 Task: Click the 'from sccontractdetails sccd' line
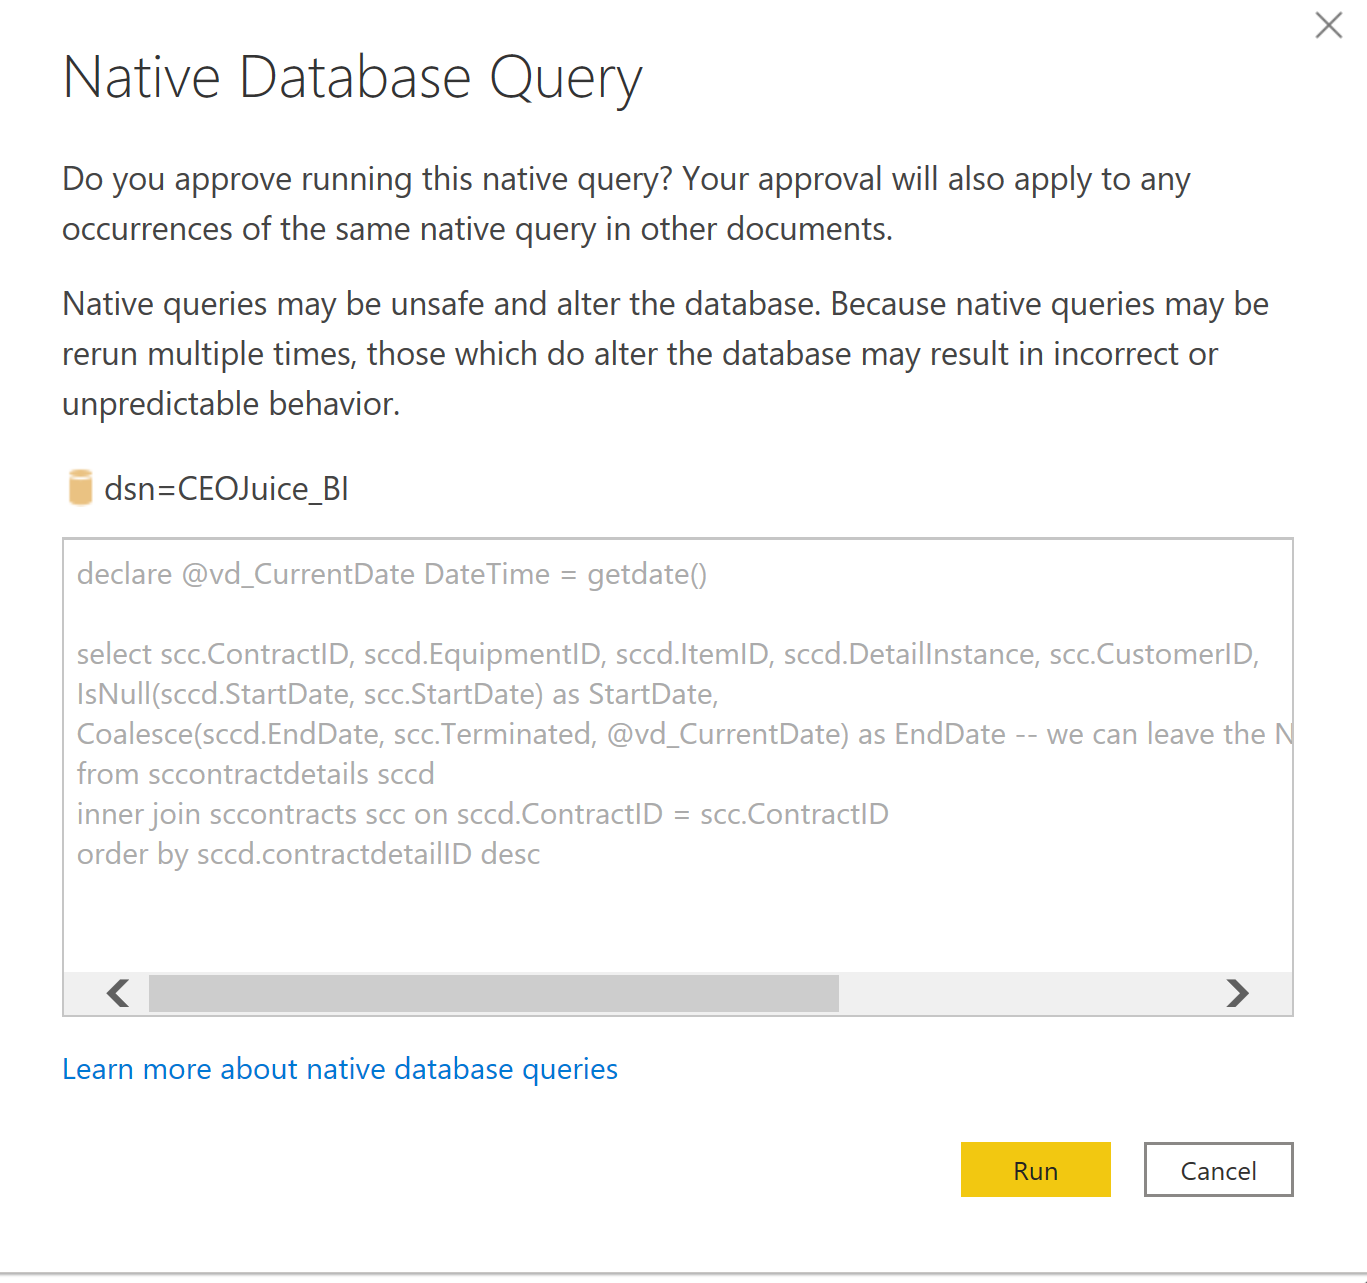click(x=256, y=774)
